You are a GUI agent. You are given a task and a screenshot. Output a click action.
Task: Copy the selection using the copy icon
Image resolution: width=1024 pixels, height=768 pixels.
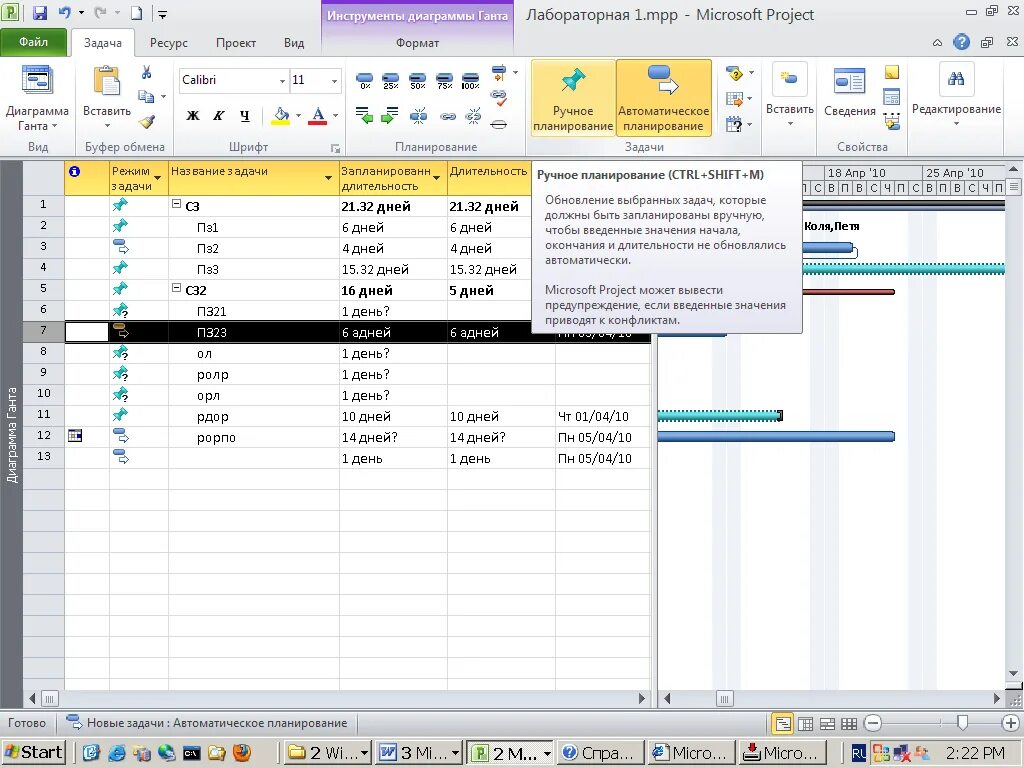click(146, 96)
